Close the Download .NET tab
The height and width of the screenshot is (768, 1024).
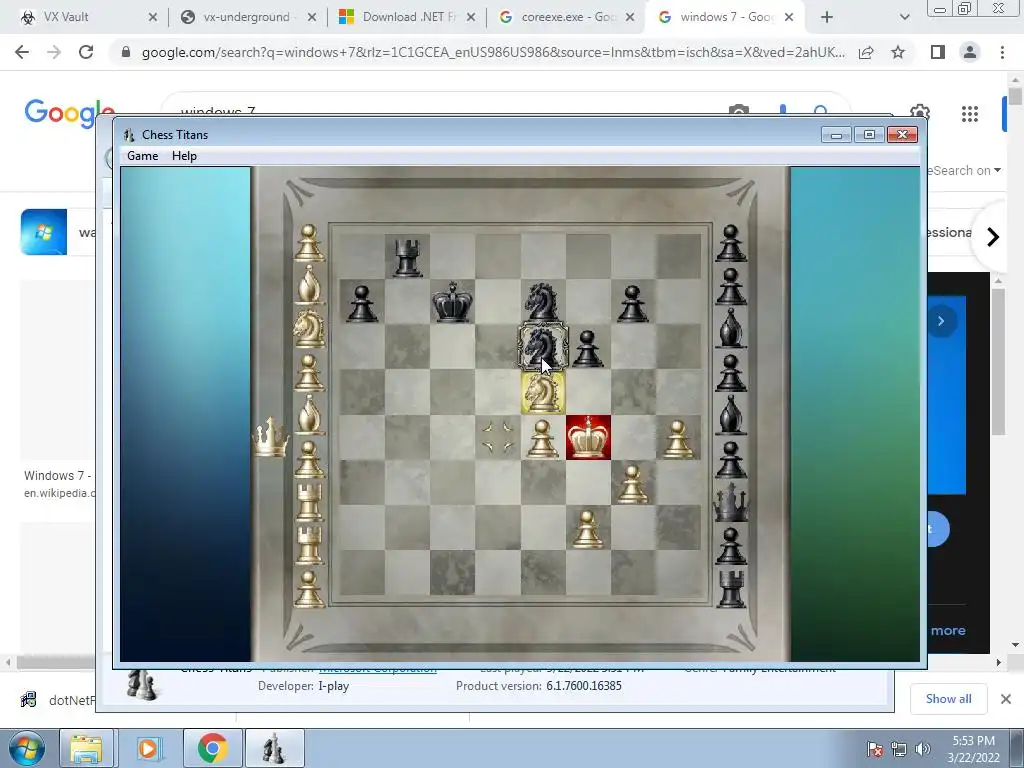(x=471, y=17)
